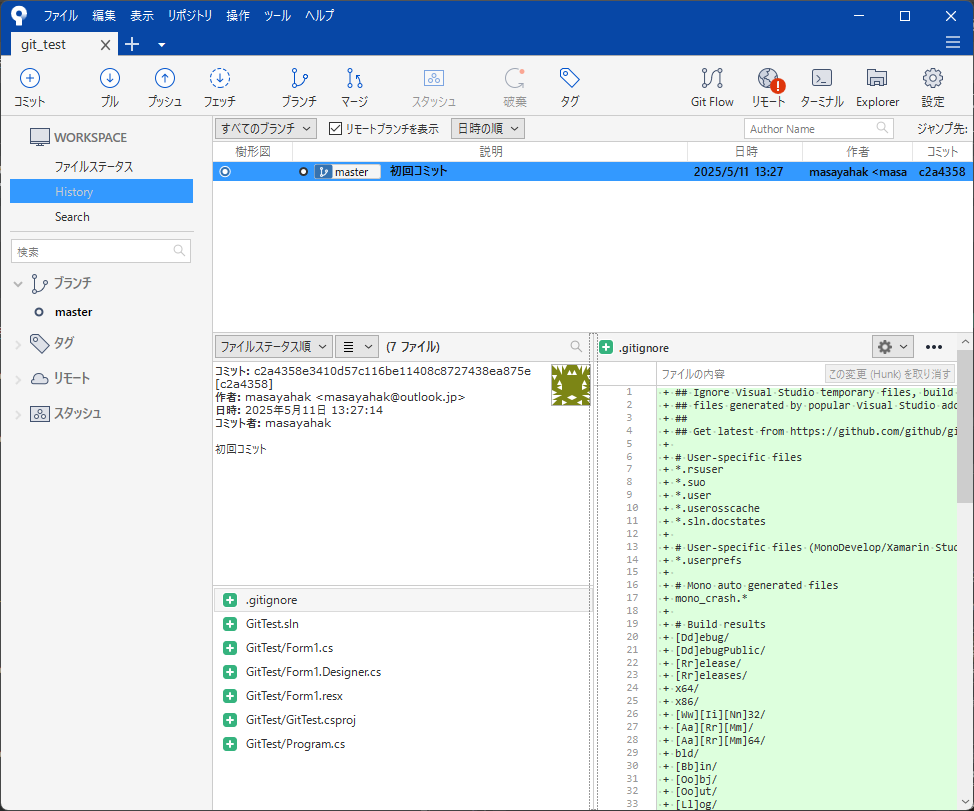The height and width of the screenshot is (811, 974).
Task: Click the master branch label on commit
Action: click(347, 171)
